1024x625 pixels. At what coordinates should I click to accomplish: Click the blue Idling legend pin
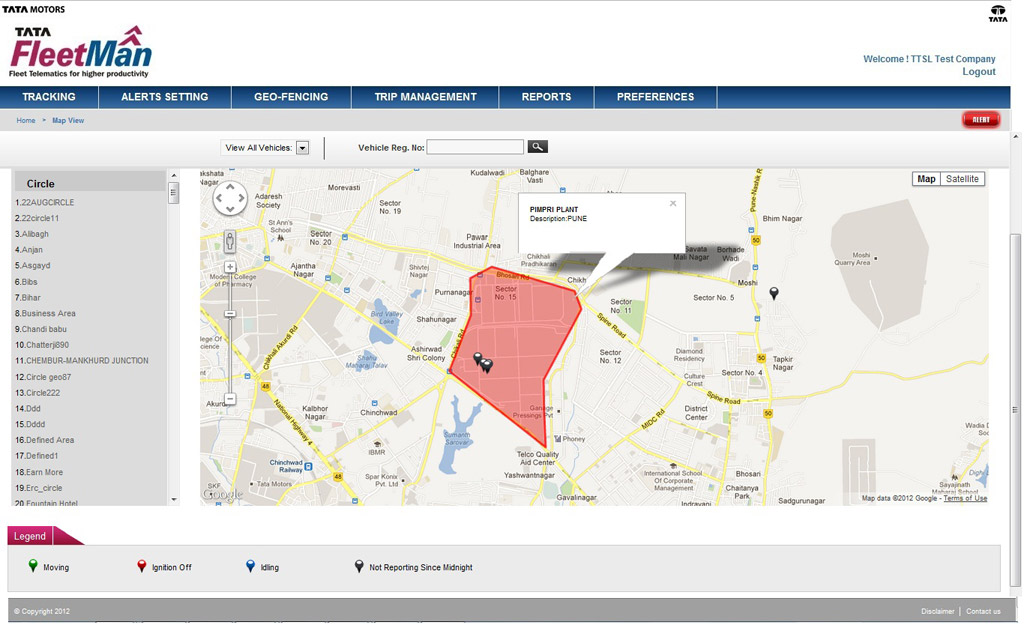[x=250, y=566]
